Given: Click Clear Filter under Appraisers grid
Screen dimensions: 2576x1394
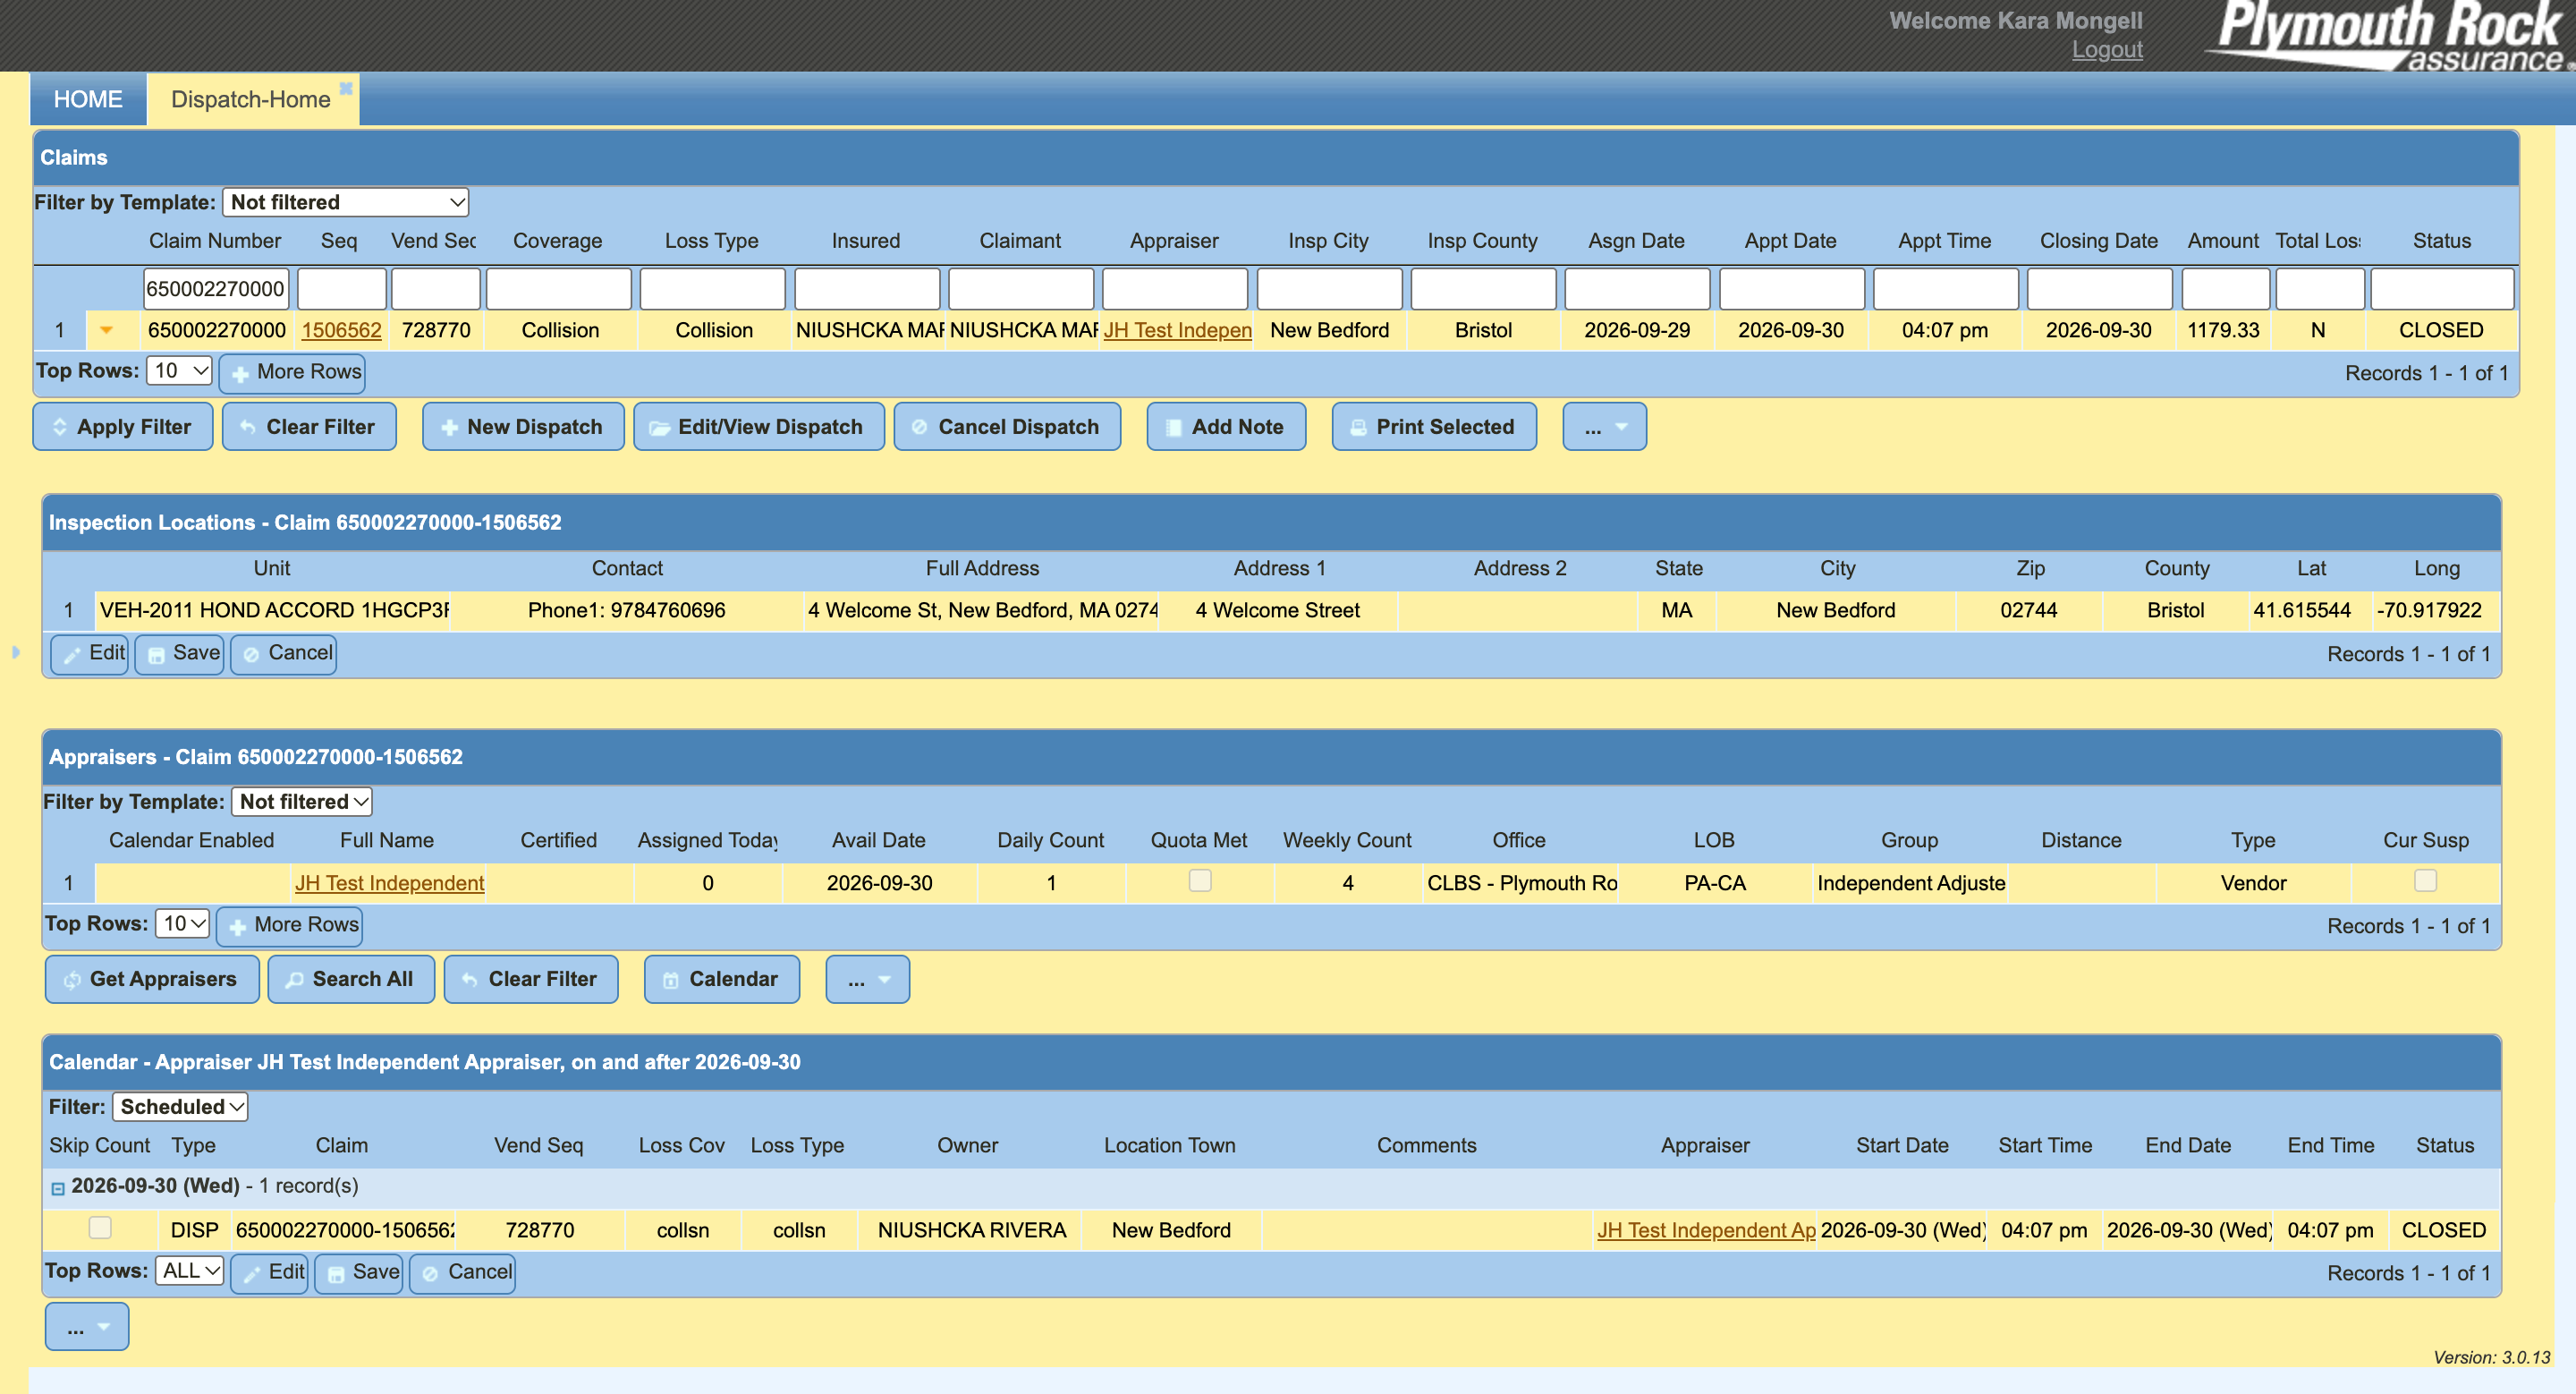Looking at the screenshot, I should 531,980.
